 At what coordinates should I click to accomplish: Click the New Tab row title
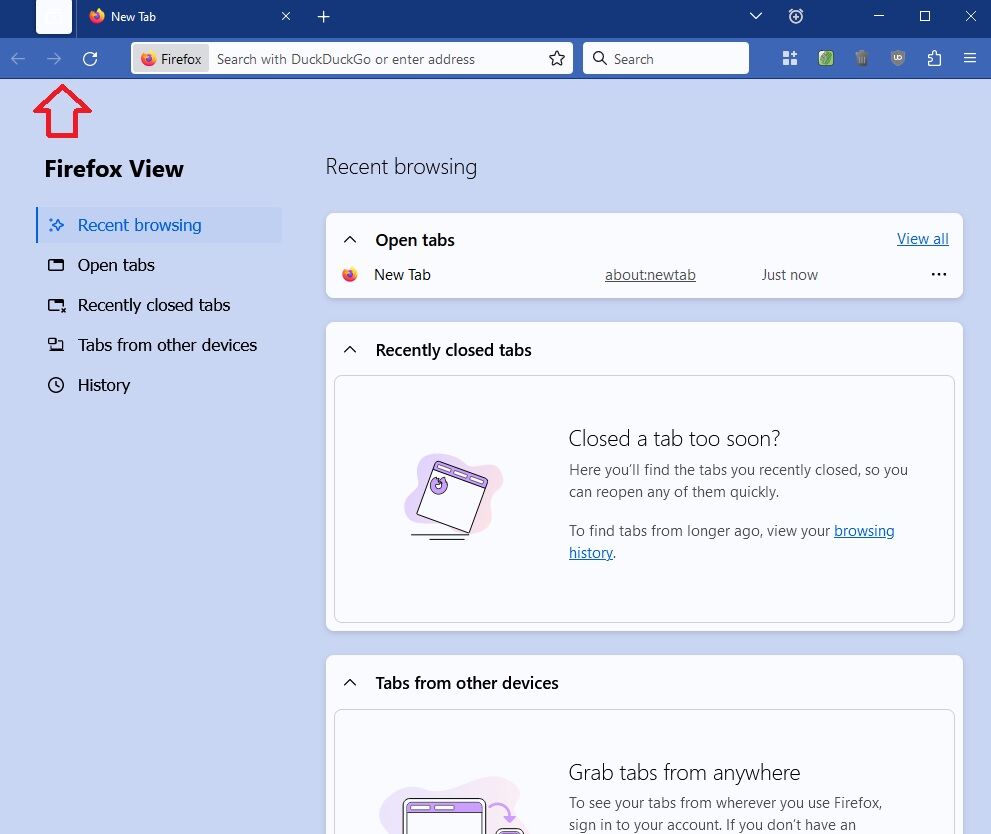point(402,275)
